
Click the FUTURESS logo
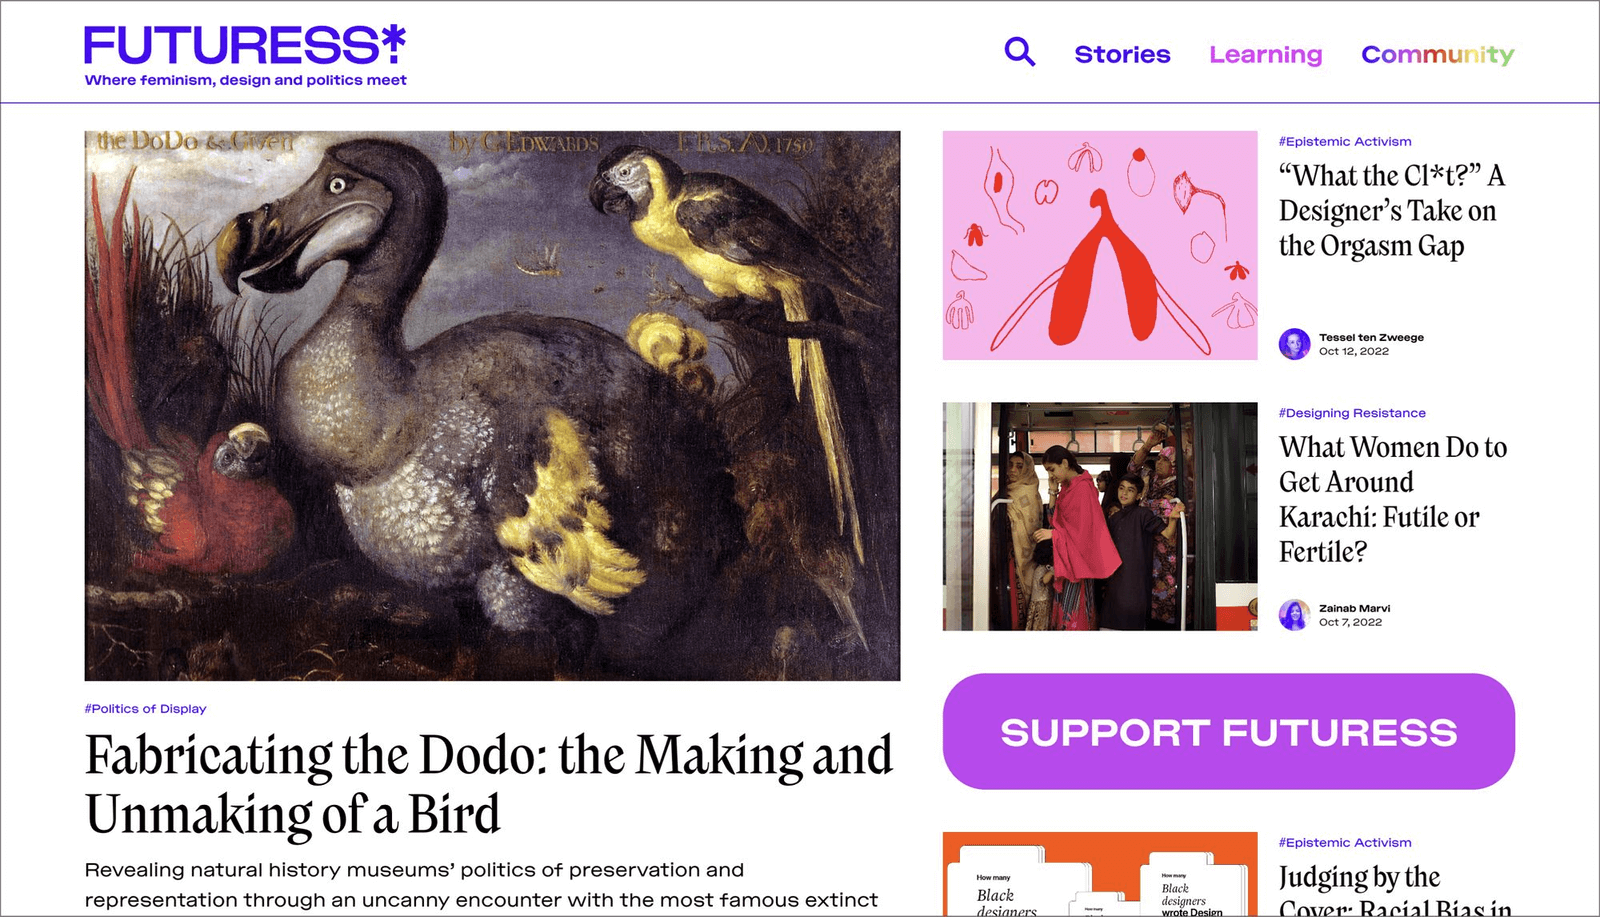pos(245,46)
